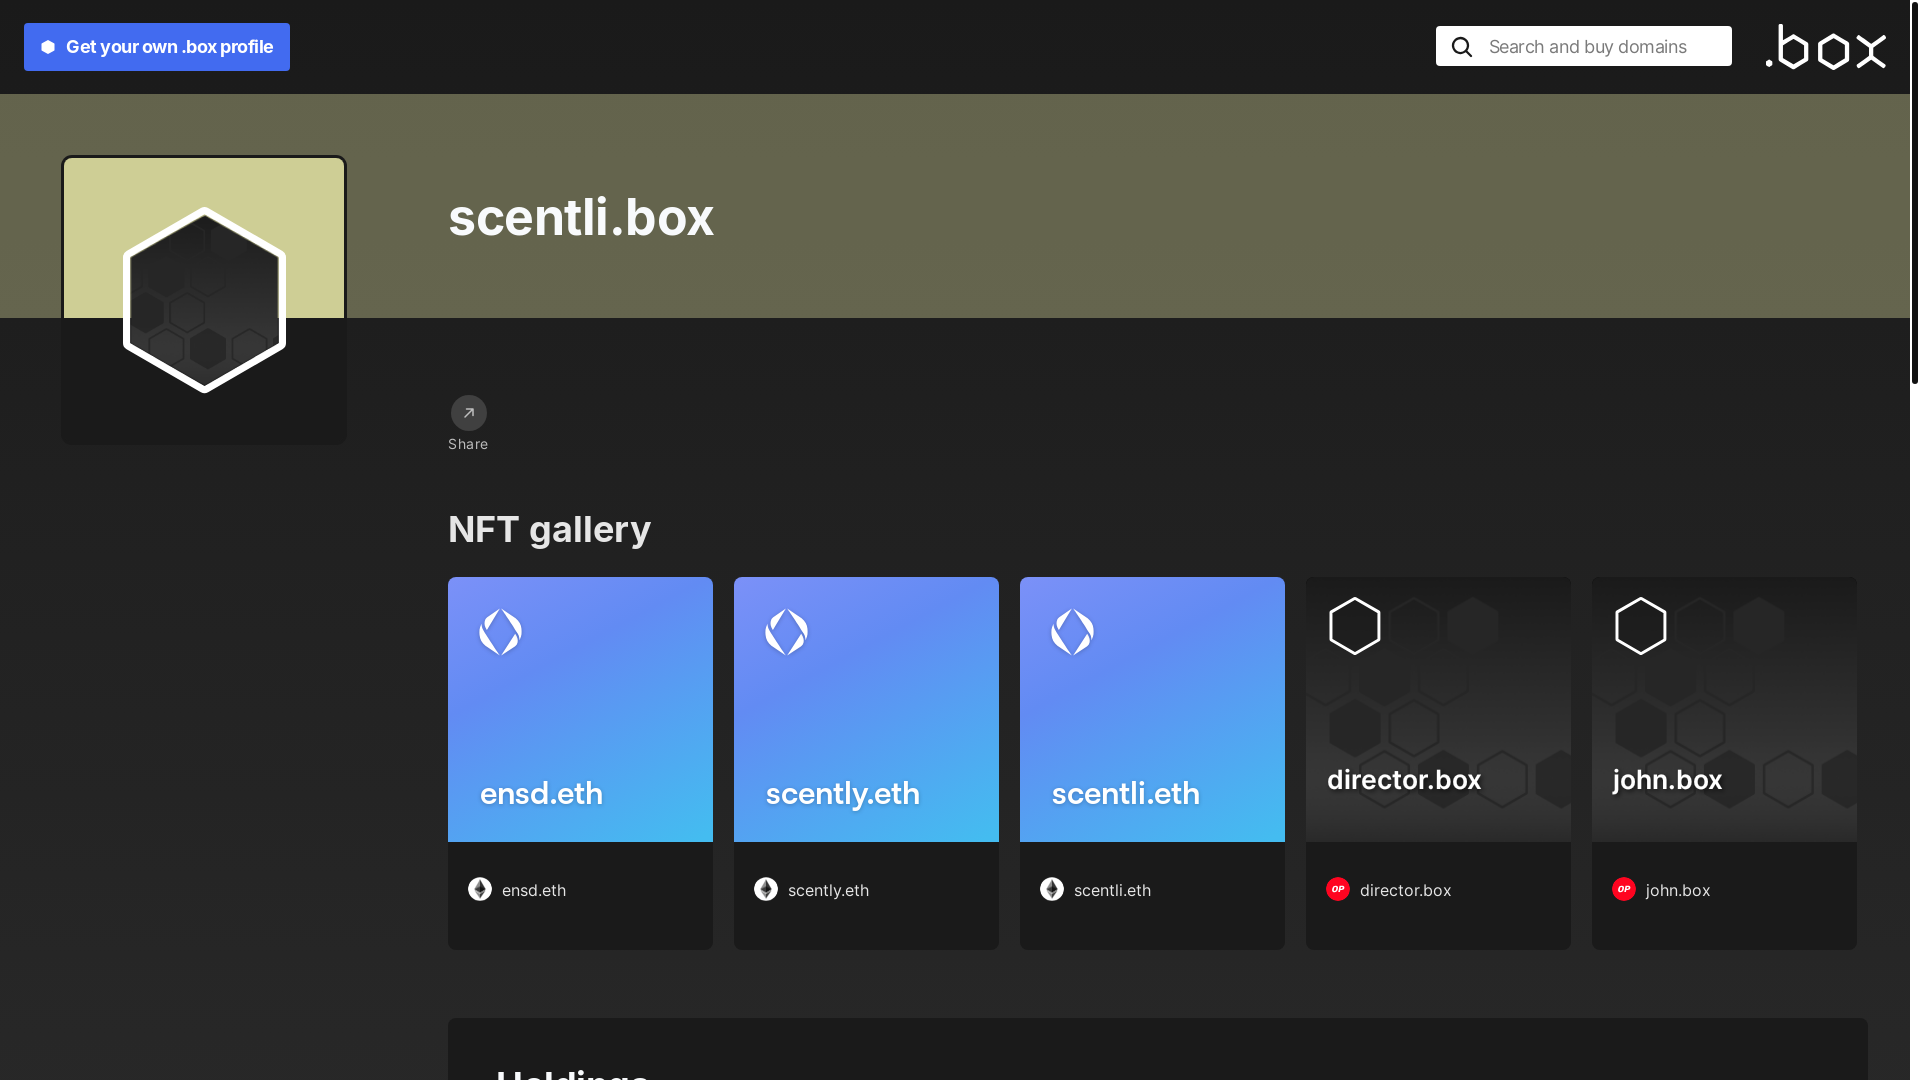Viewport: 1920px width, 1080px height.
Task: Click the ENS logo on scentli.eth card
Action: coord(1073,632)
